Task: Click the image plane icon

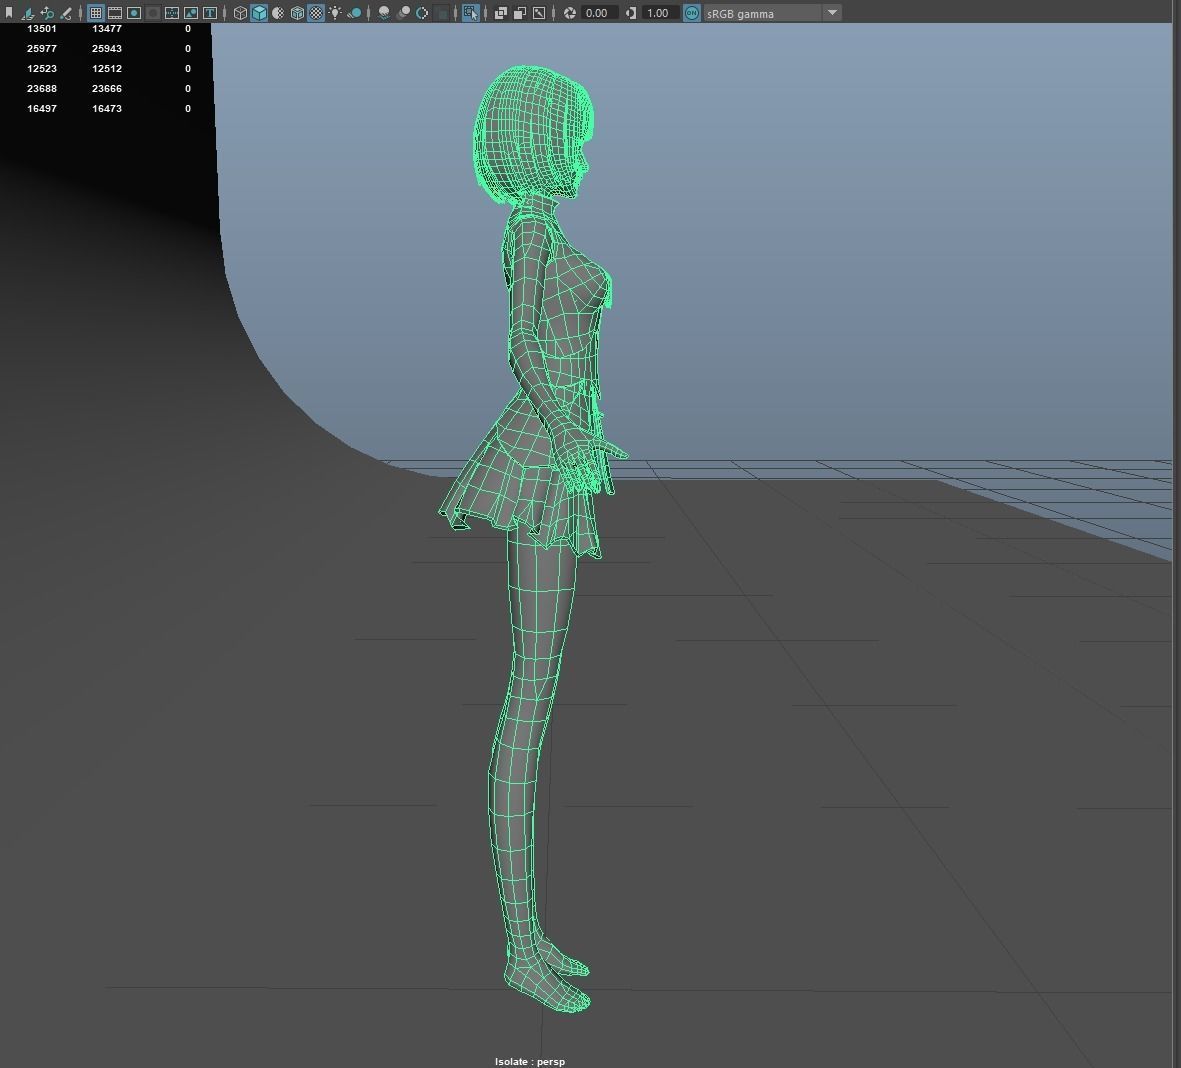Action: [x=28, y=13]
